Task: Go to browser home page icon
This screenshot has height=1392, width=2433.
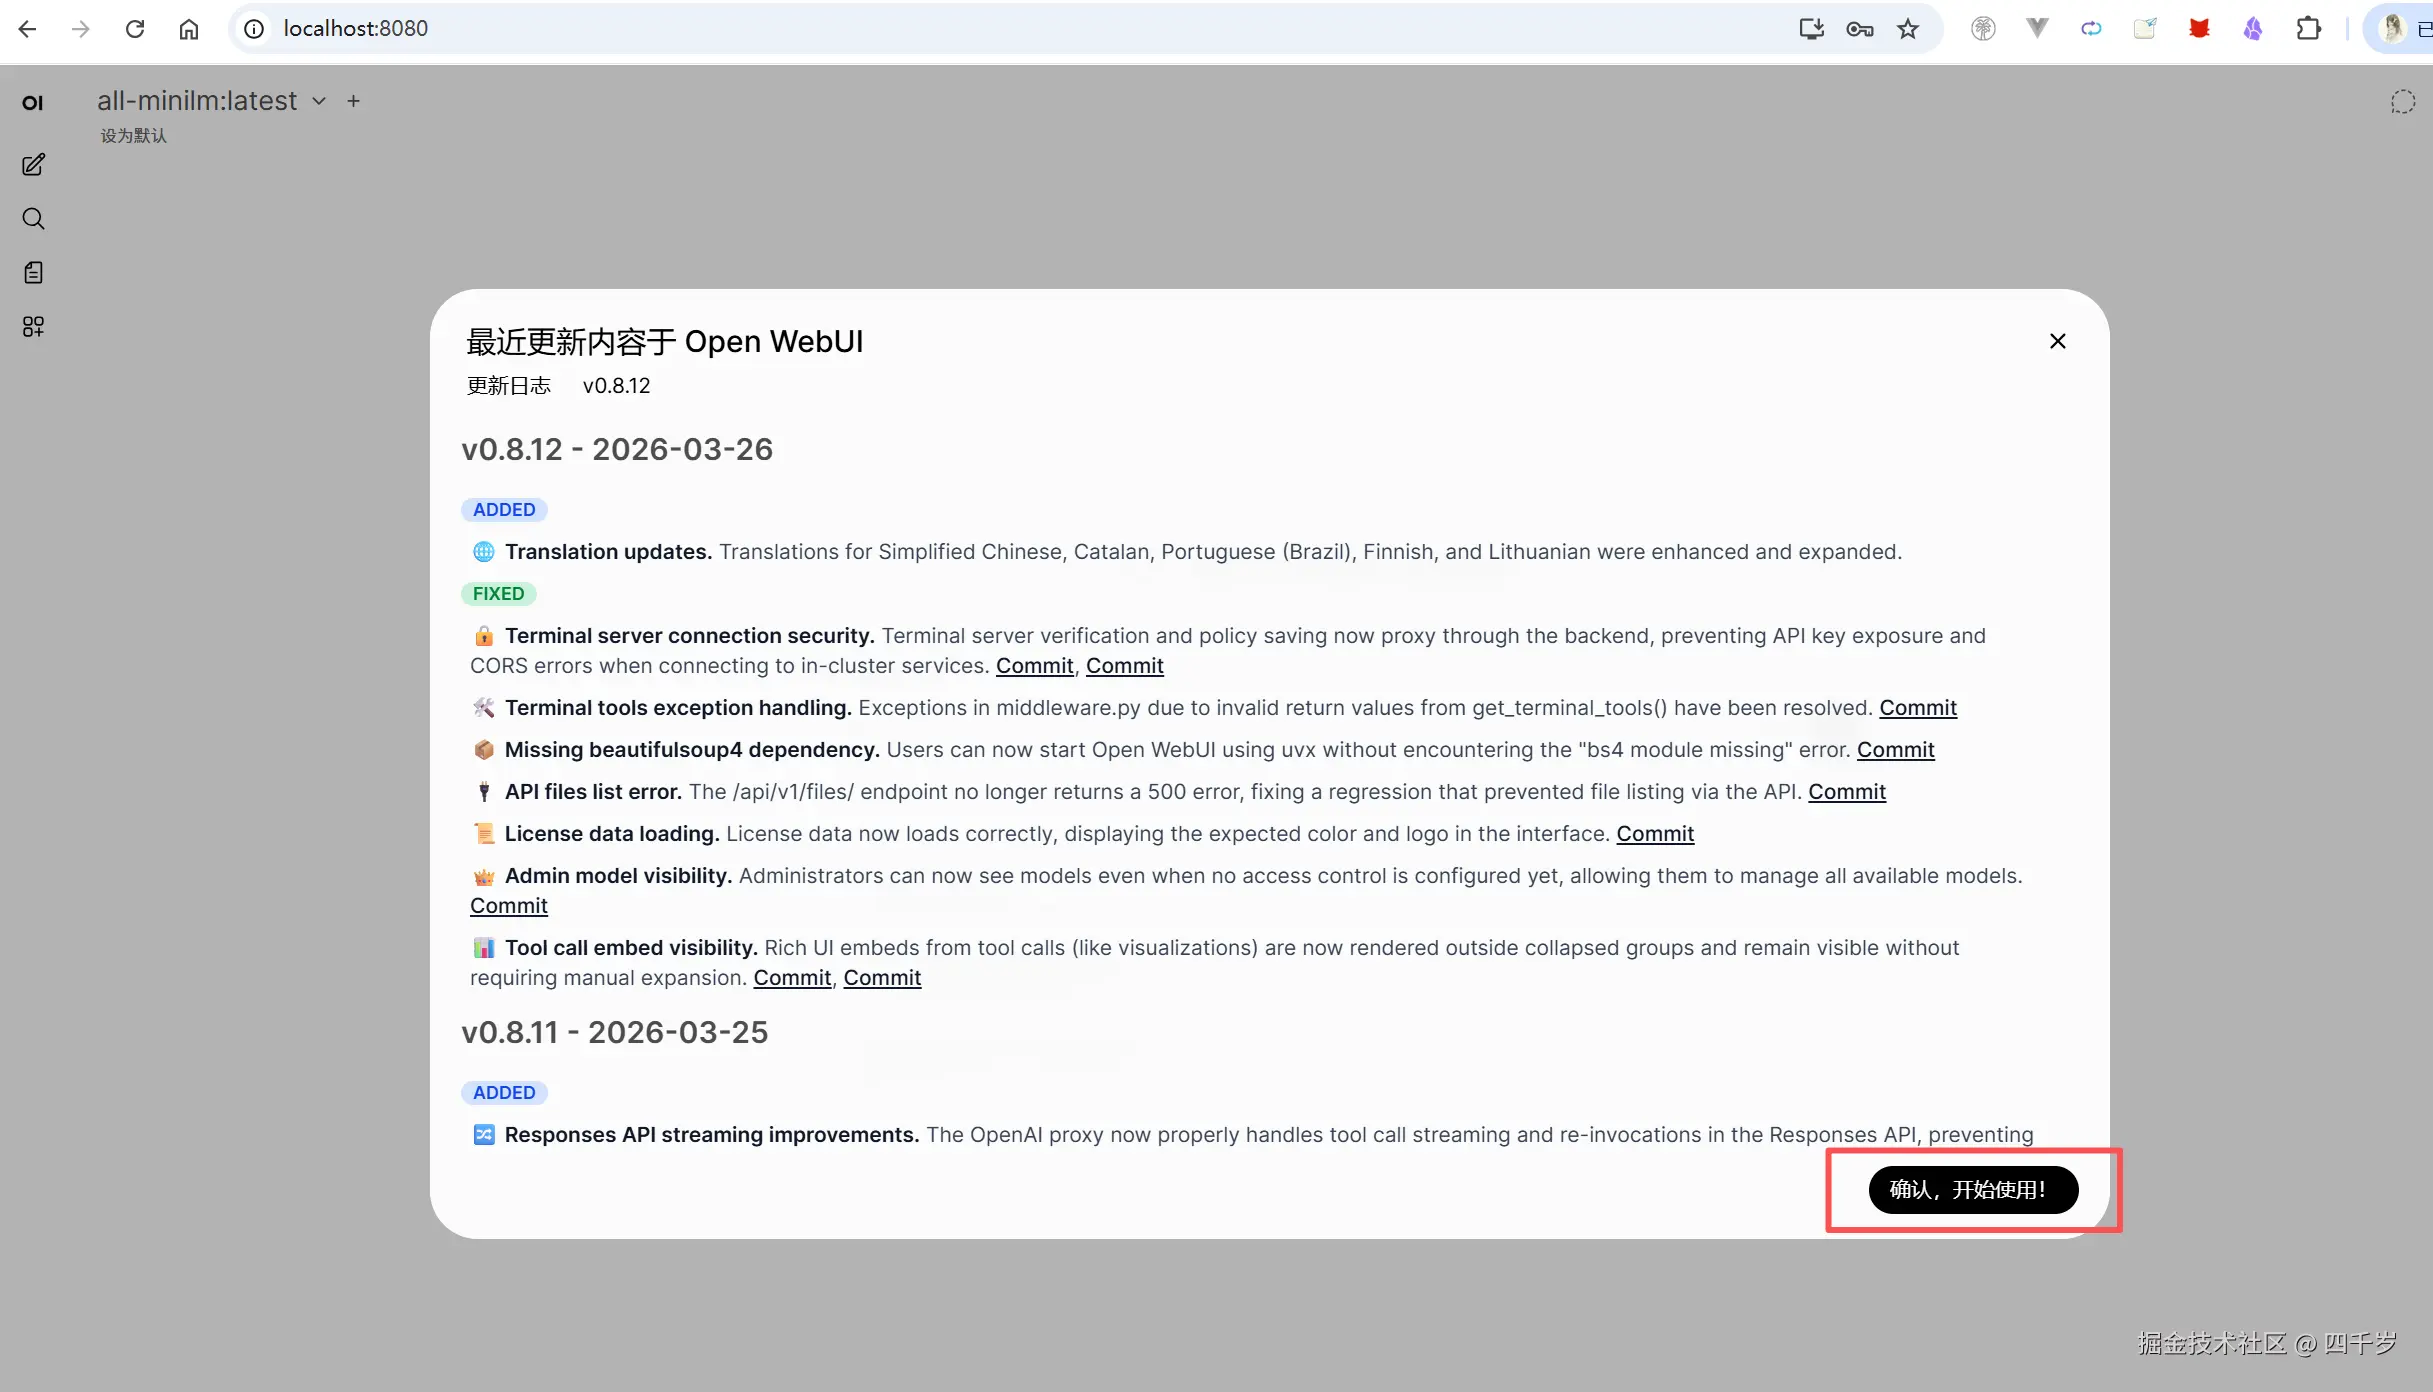Action: (x=189, y=29)
